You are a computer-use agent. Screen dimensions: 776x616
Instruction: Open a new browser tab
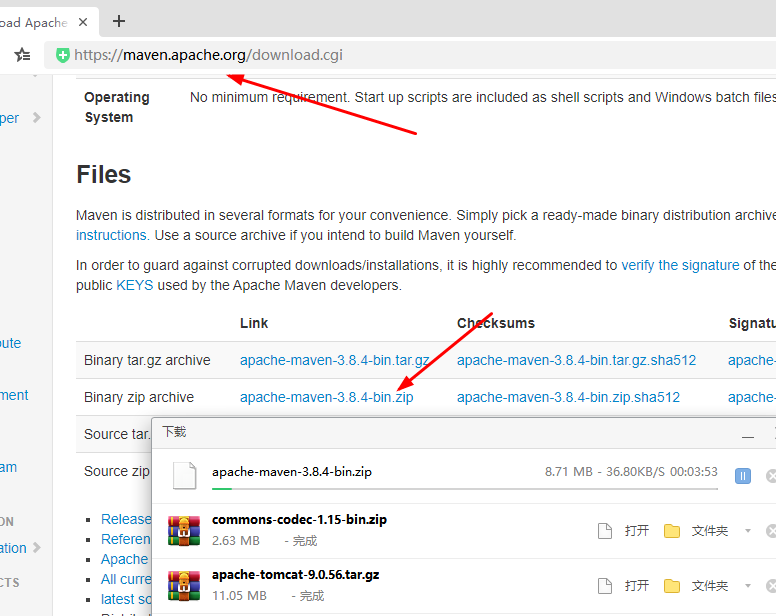tap(119, 21)
